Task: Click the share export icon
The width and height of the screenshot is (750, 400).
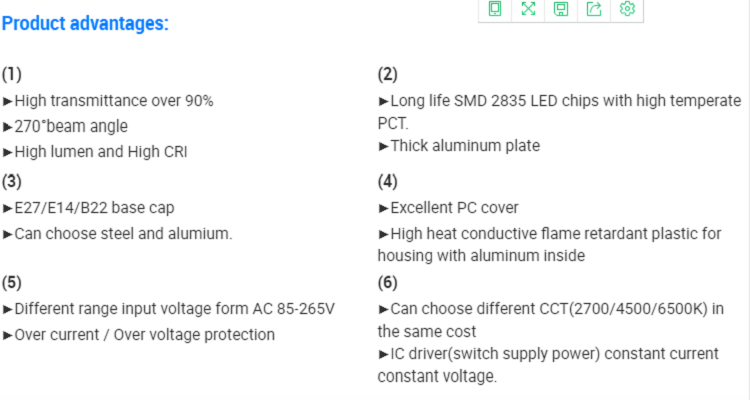Action: (x=594, y=9)
